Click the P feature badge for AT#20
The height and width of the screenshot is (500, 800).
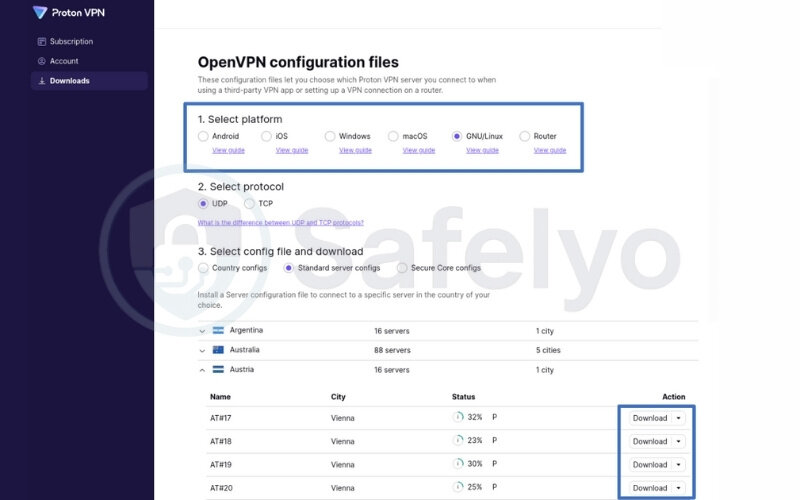pos(494,487)
